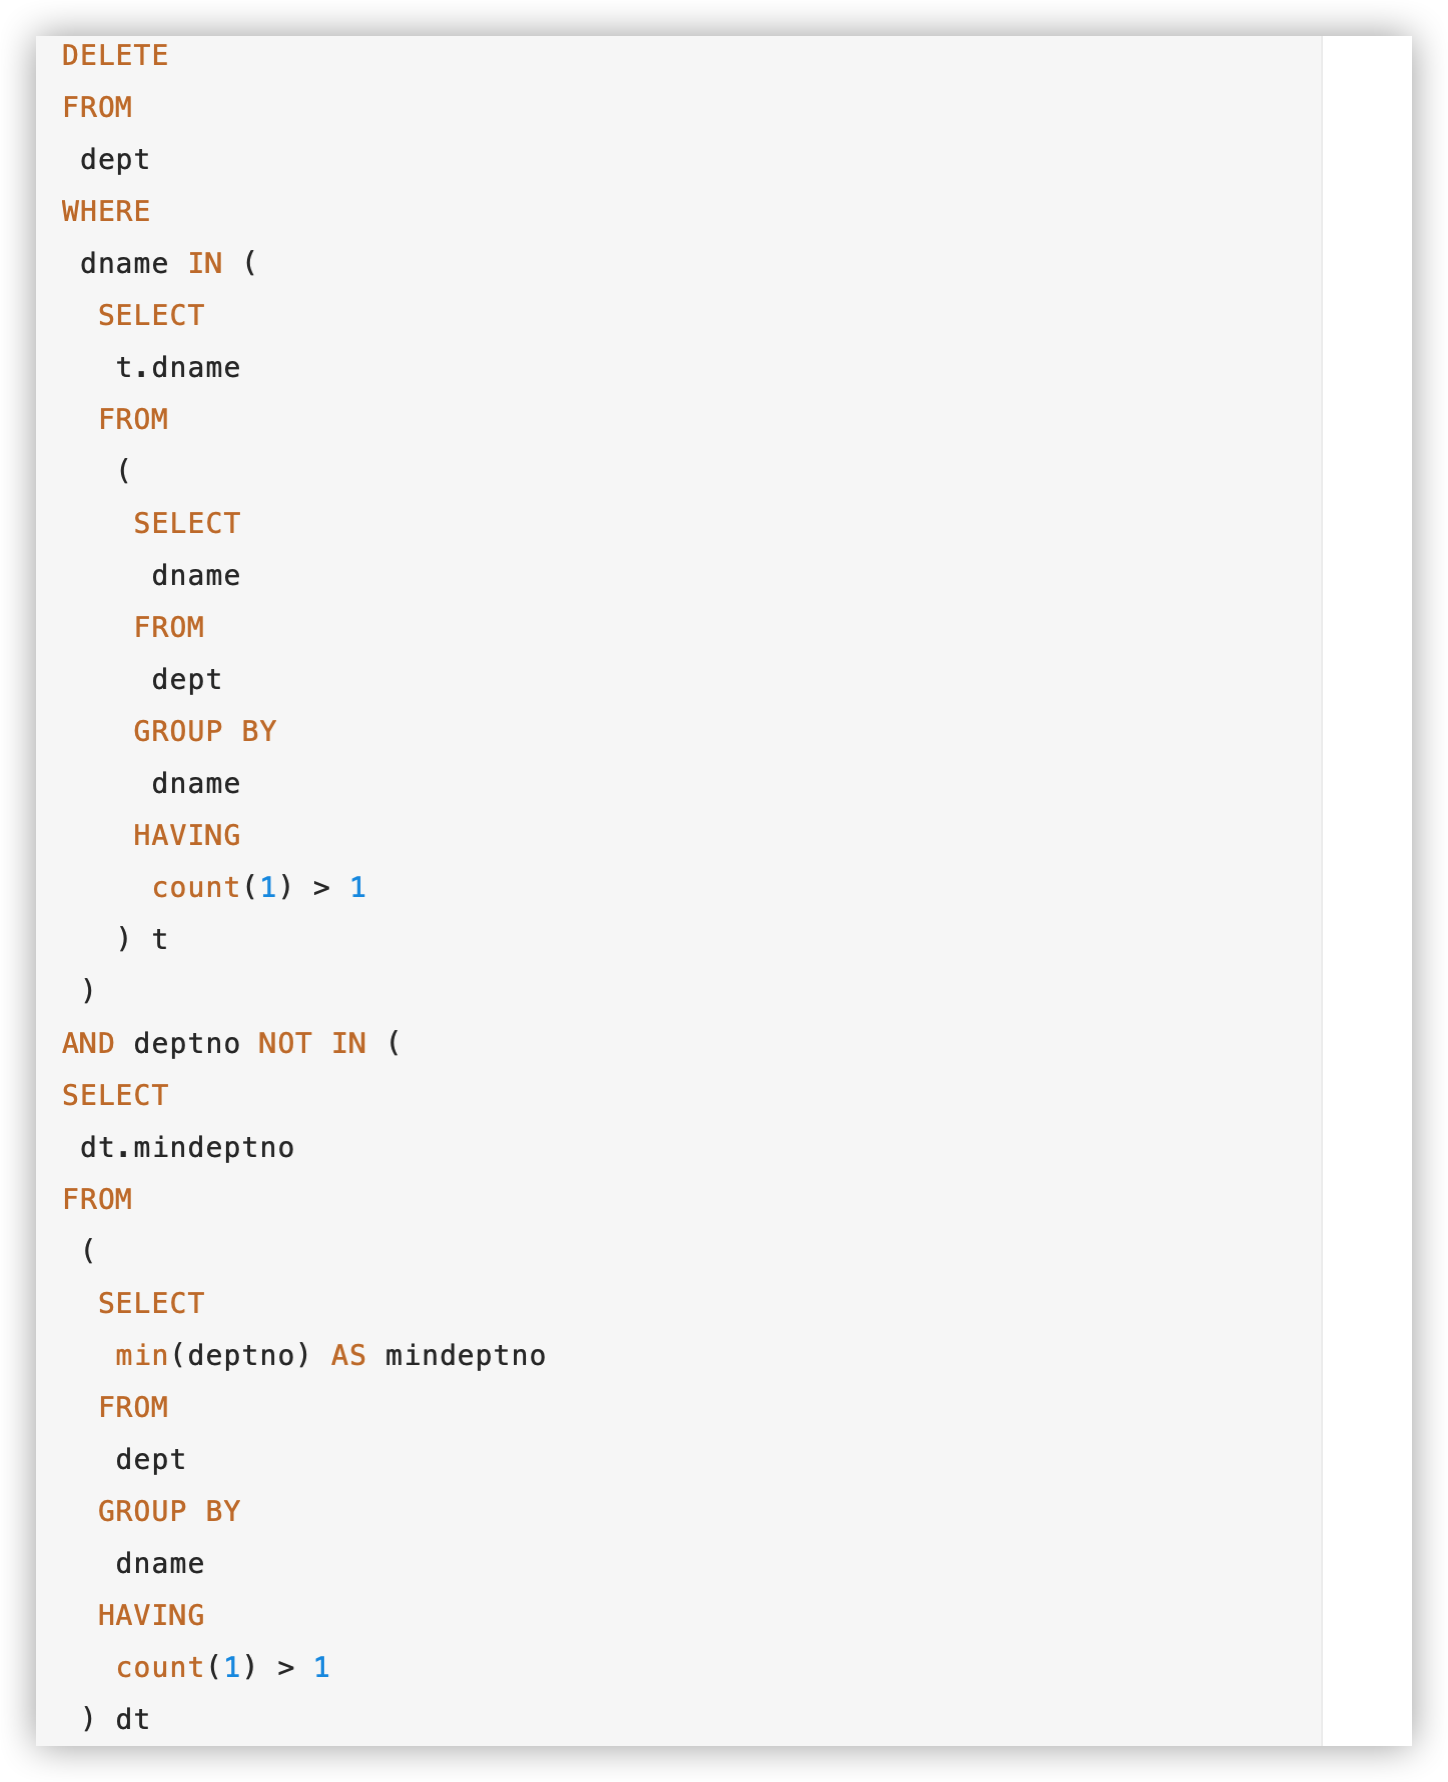Click the second HAVING keyword near the bottom

[151, 1615]
